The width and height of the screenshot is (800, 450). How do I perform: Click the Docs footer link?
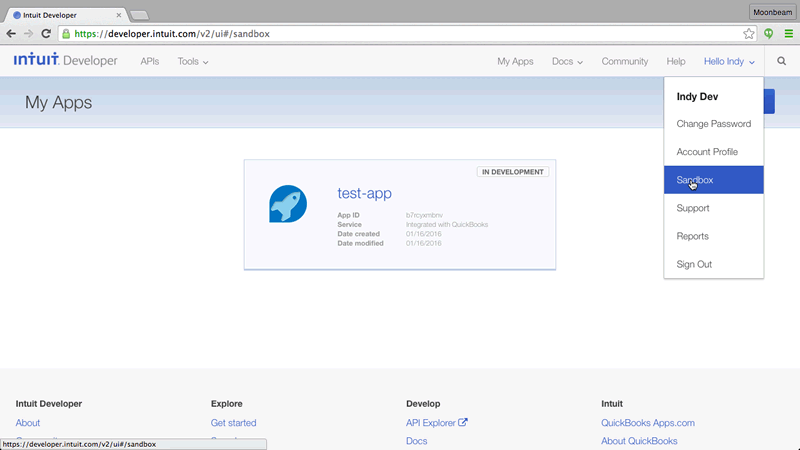(416, 441)
